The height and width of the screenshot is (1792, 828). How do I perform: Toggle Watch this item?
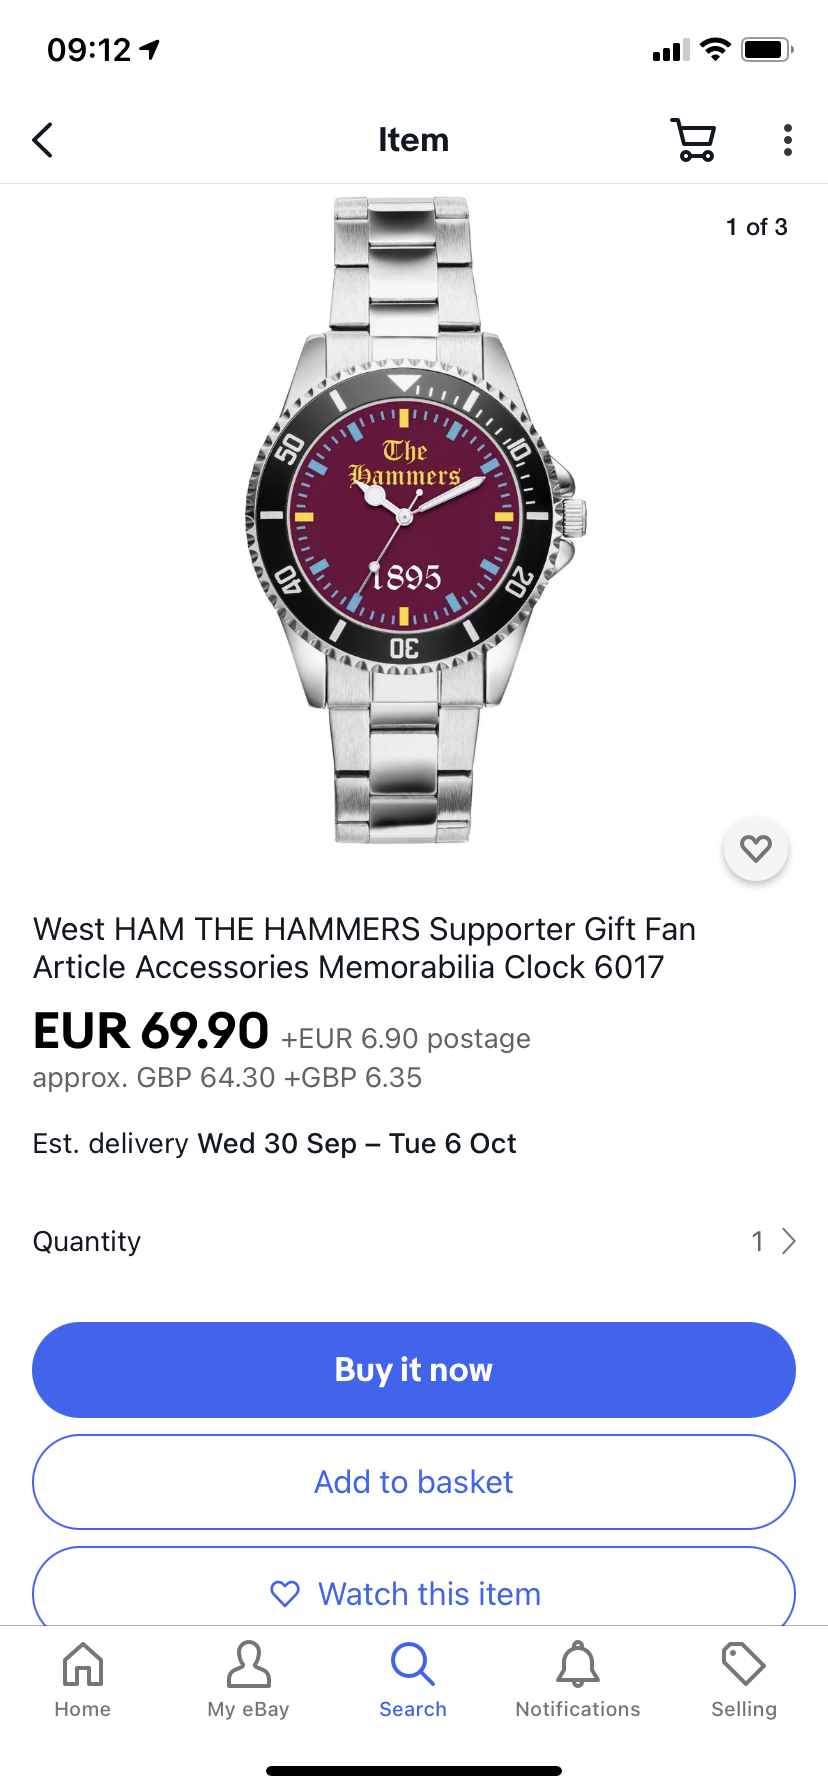pos(414,1593)
